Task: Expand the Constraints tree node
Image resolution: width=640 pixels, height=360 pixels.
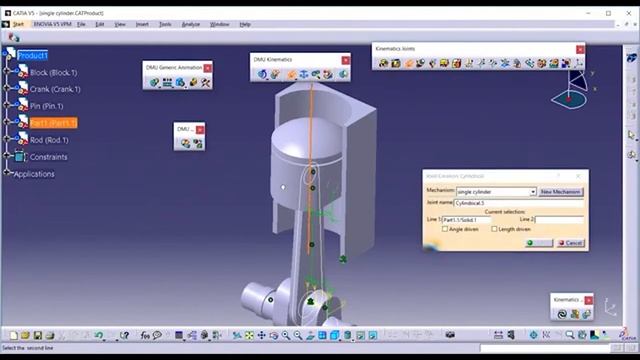Action: click(7, 155)
